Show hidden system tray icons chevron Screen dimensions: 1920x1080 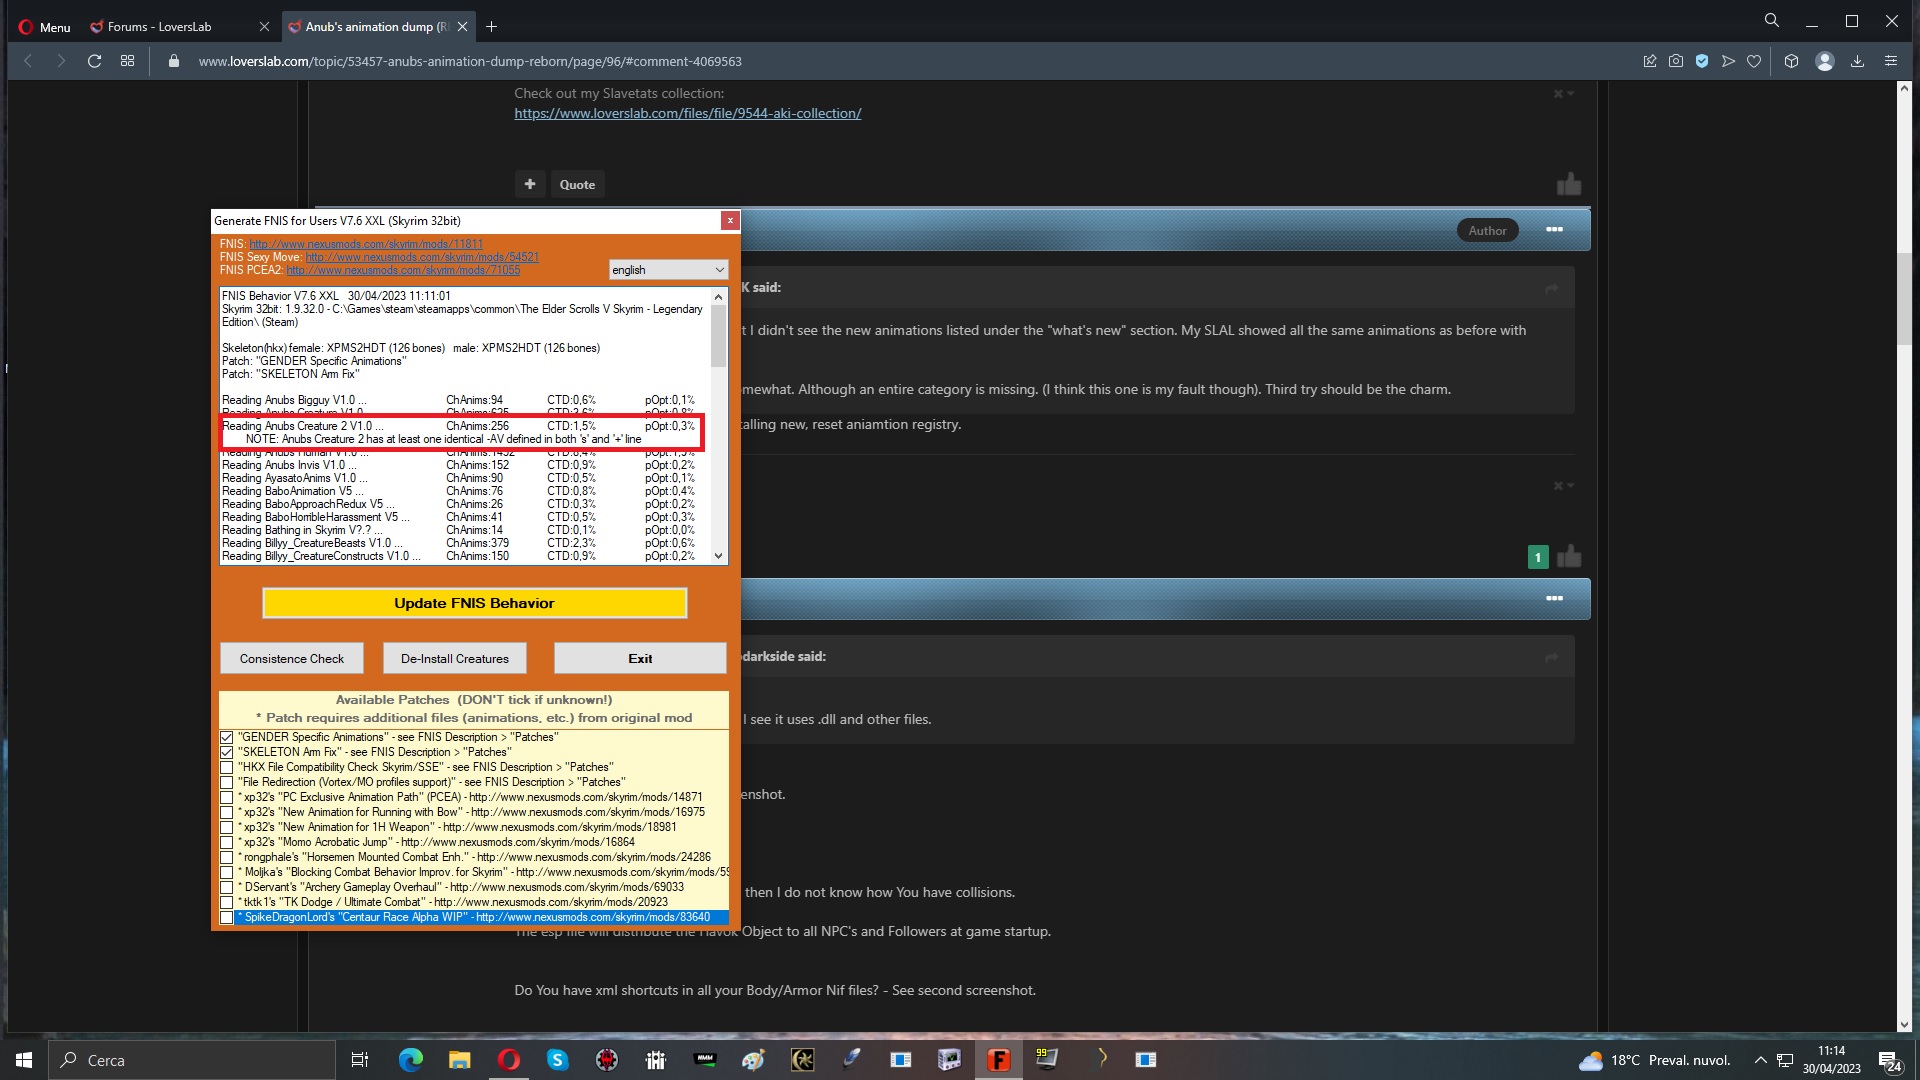click(1760, 1060)
